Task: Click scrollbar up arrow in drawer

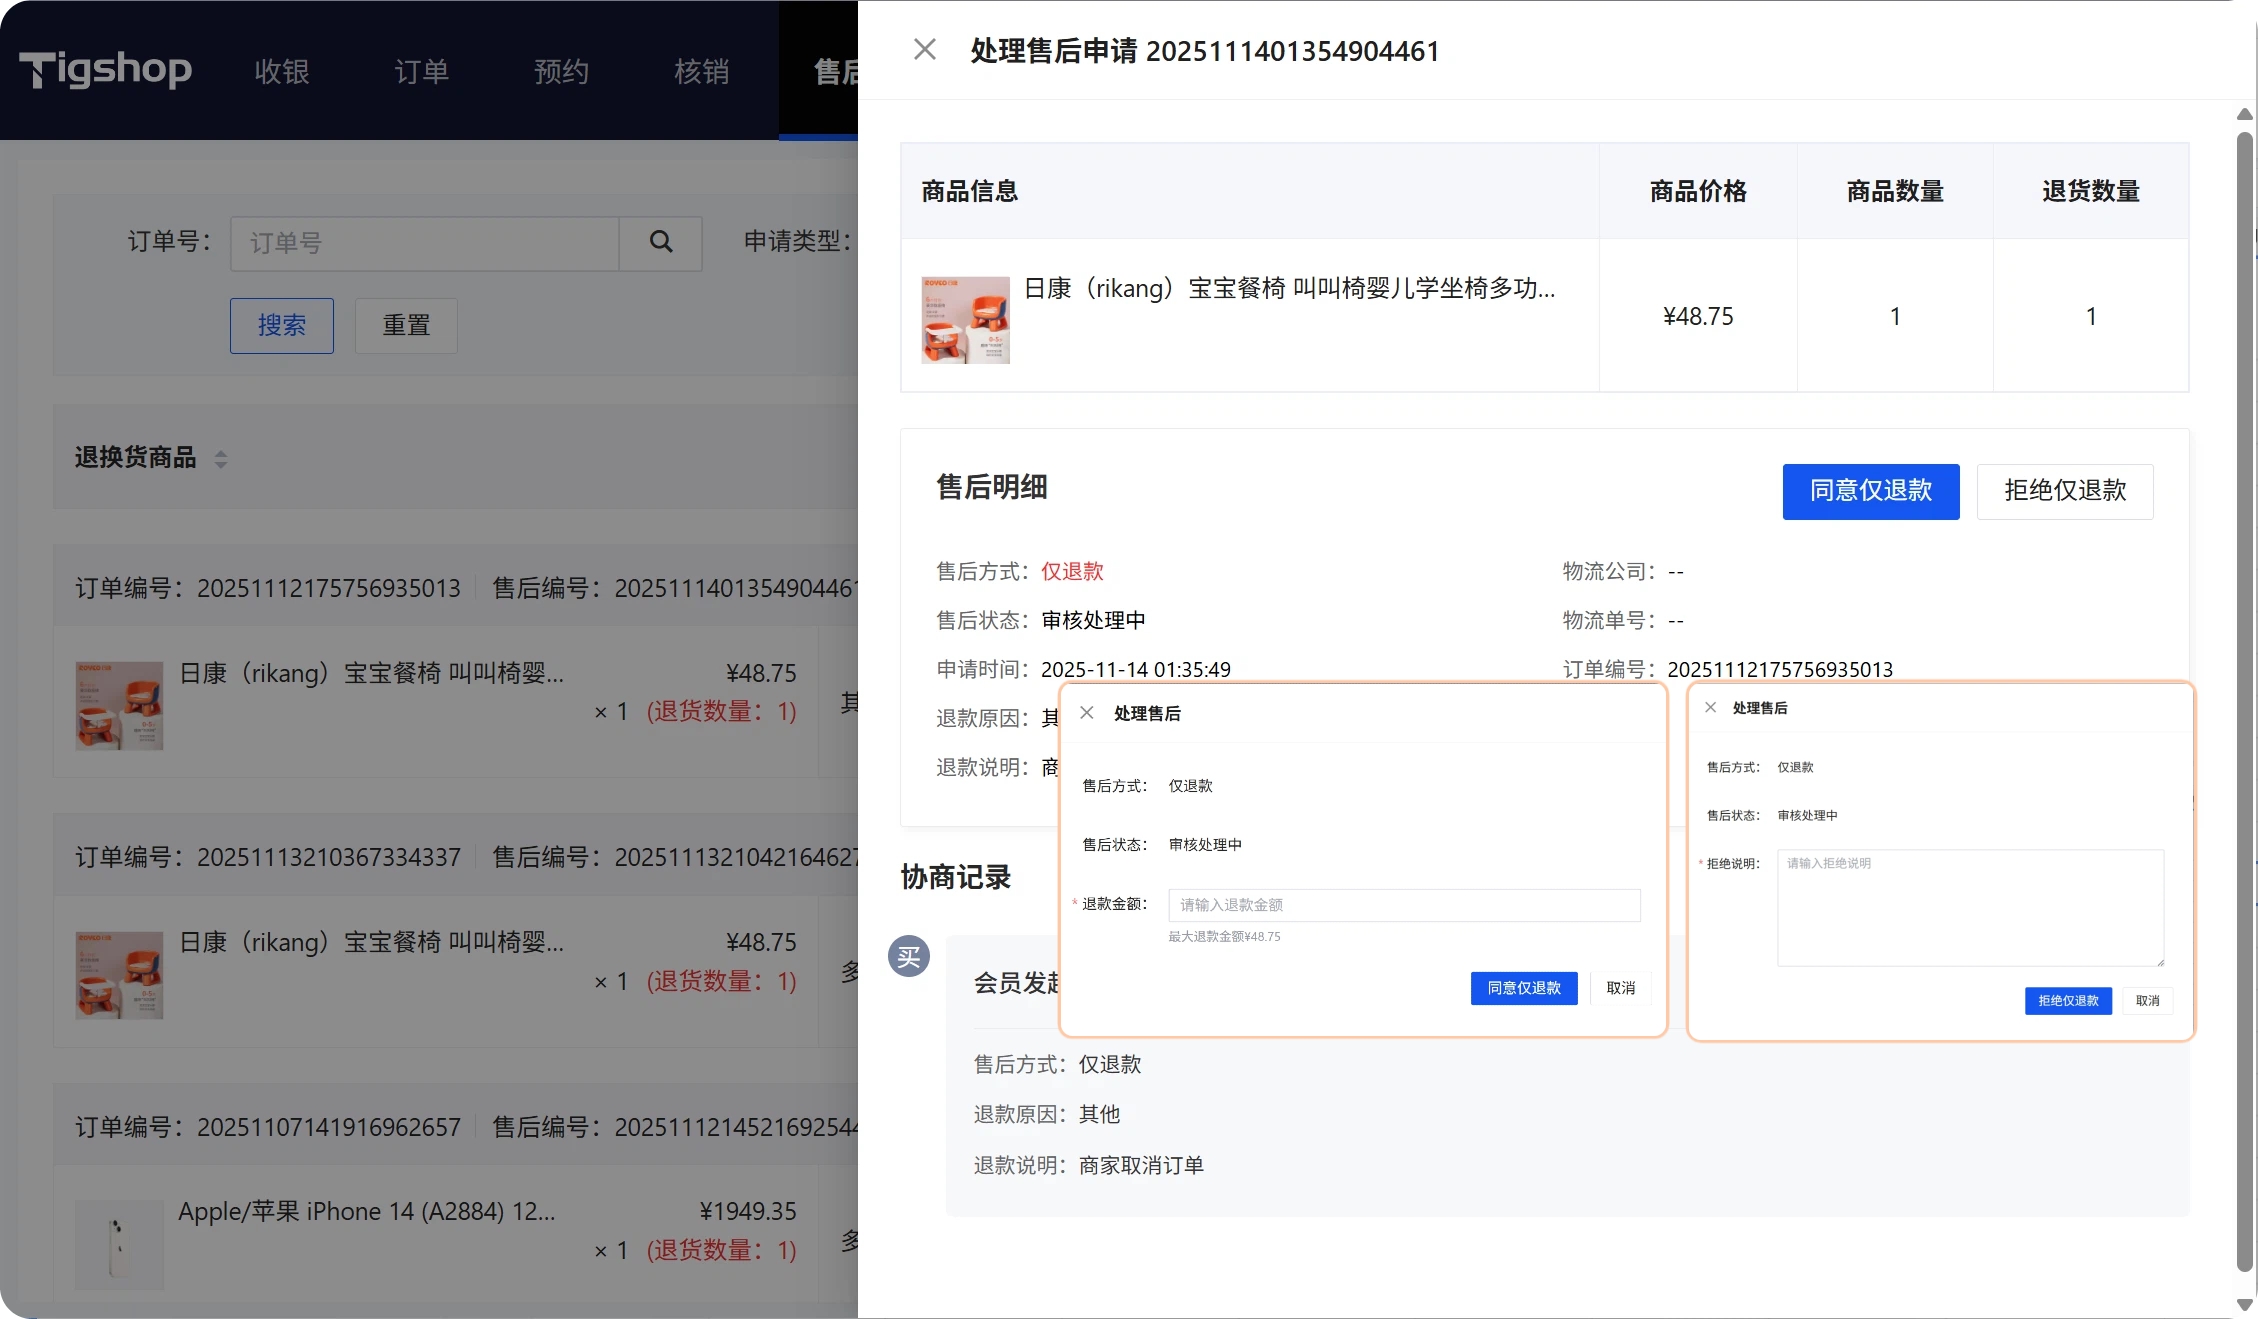Action: coord(2244,114)
